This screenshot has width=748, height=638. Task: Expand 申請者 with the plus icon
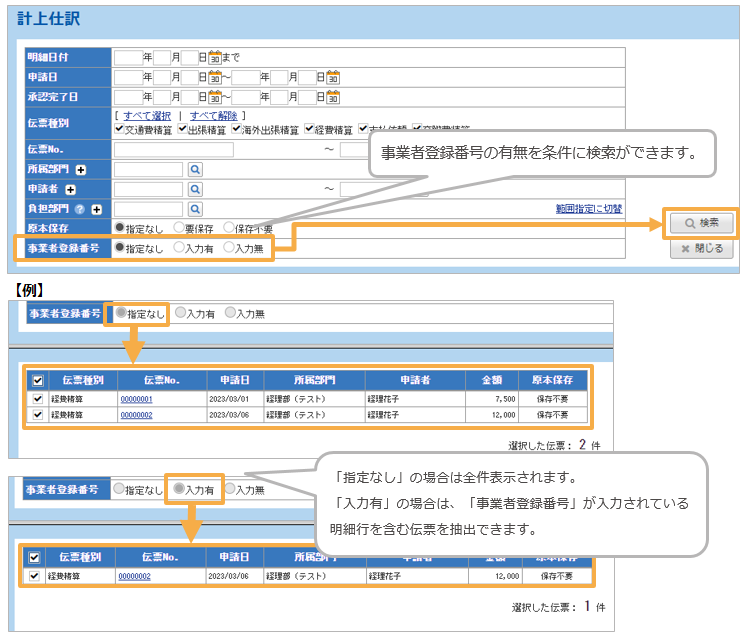70,189
